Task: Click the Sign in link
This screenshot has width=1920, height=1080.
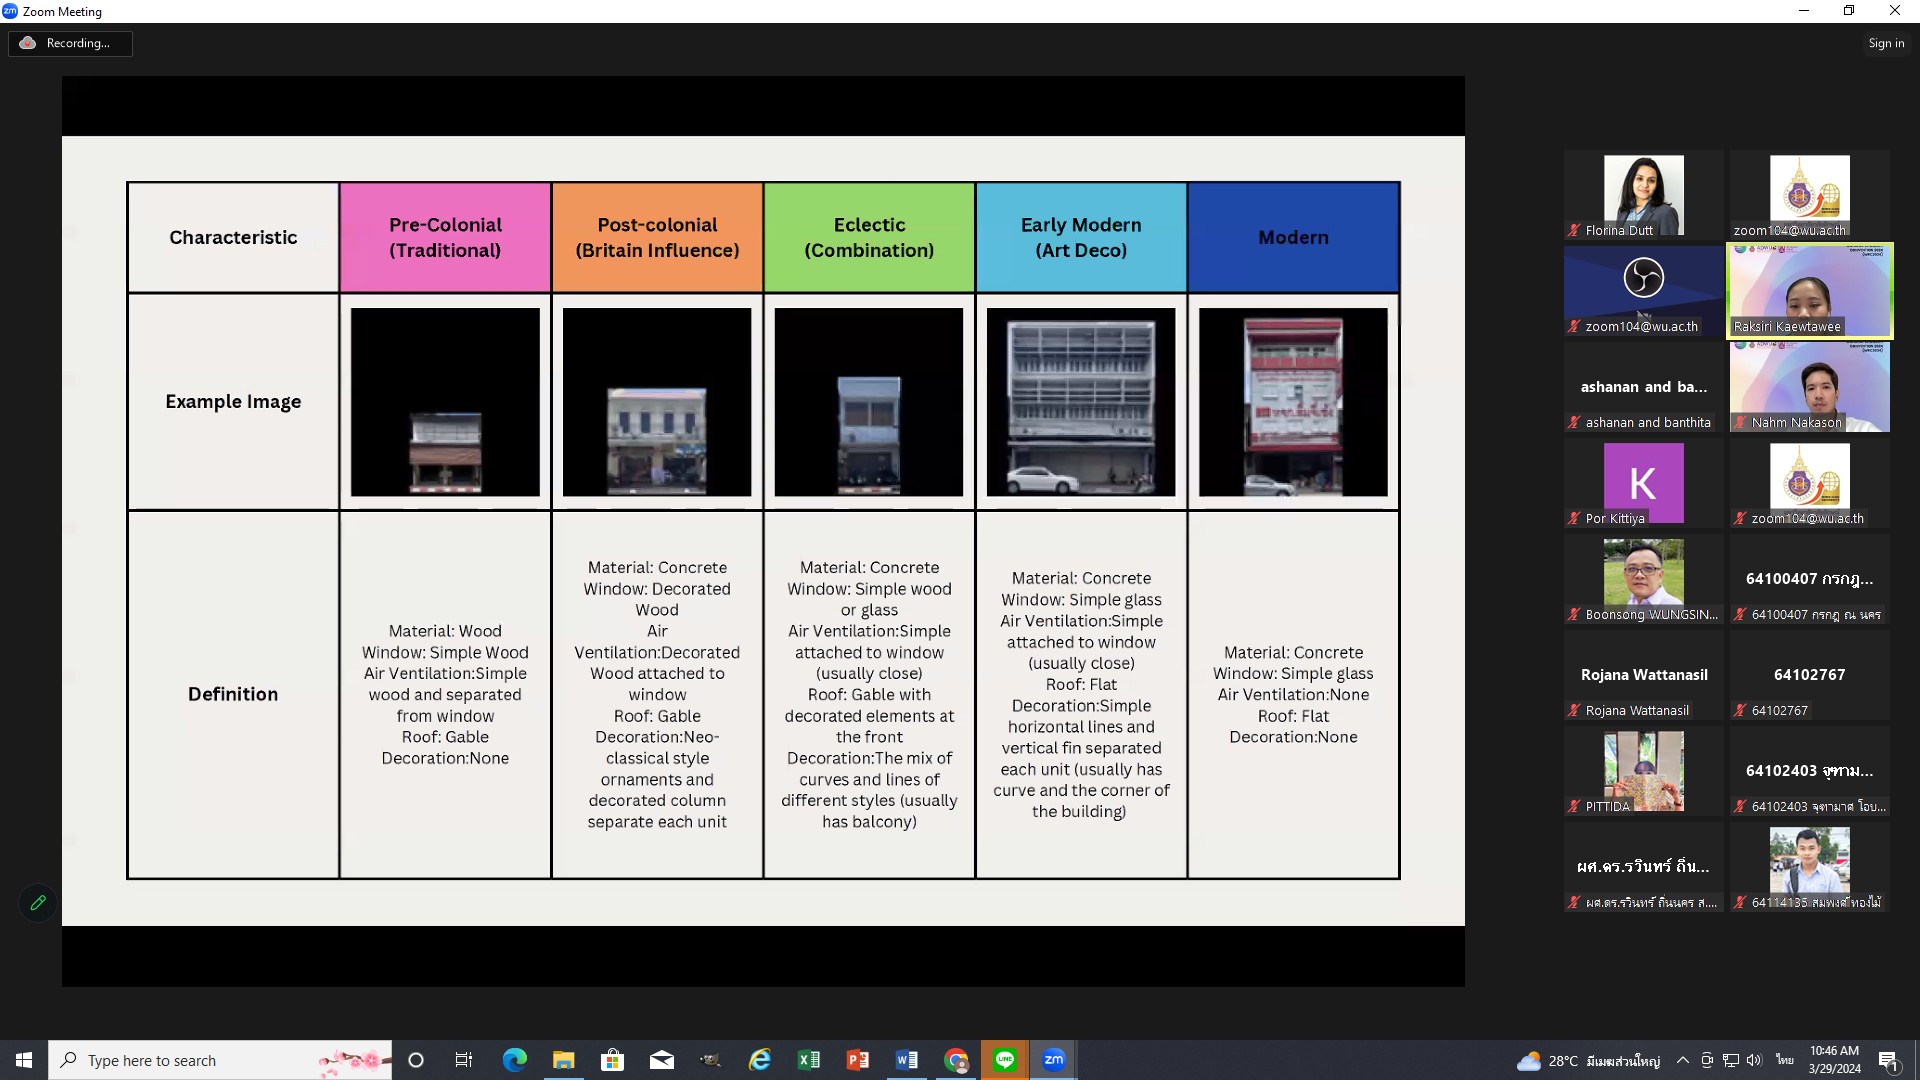Action: coord(1886,43)
